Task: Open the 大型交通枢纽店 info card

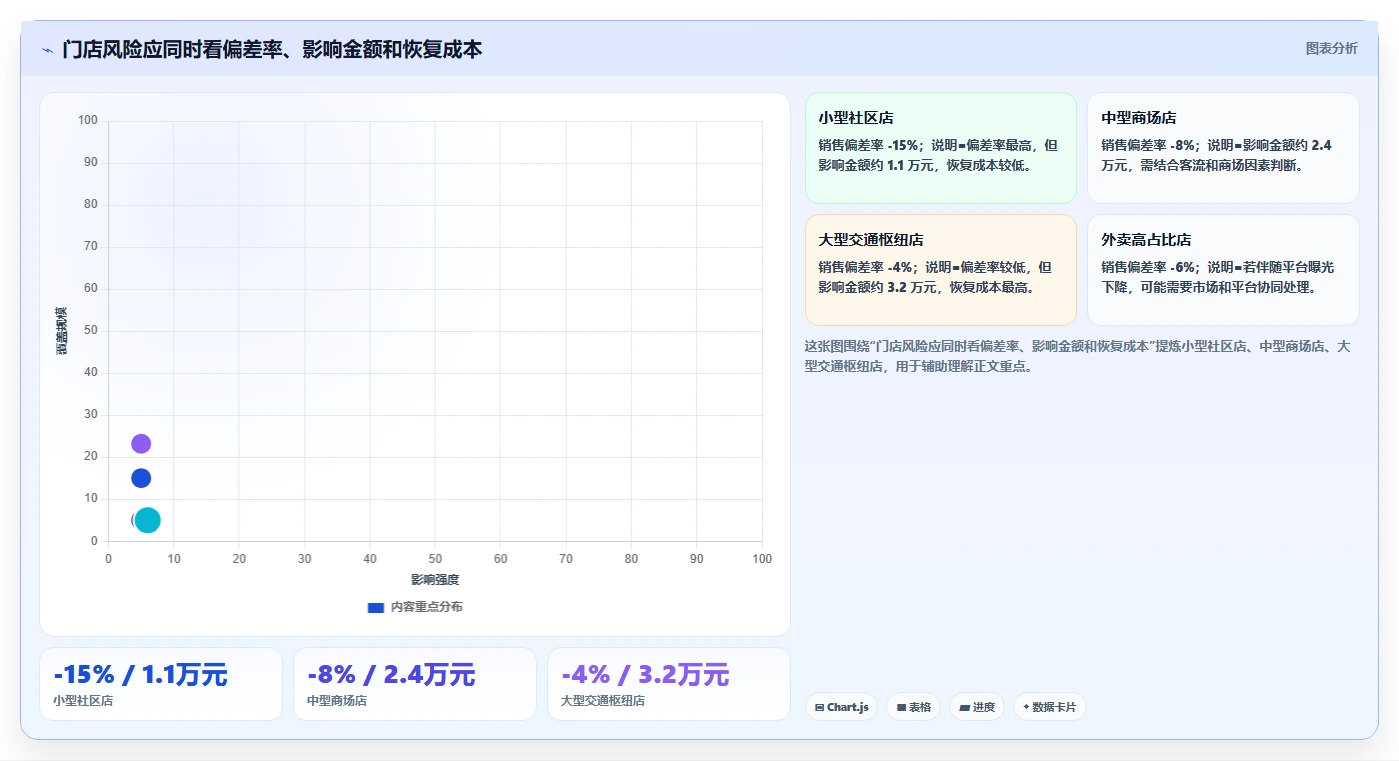Action: pos(940,270)
